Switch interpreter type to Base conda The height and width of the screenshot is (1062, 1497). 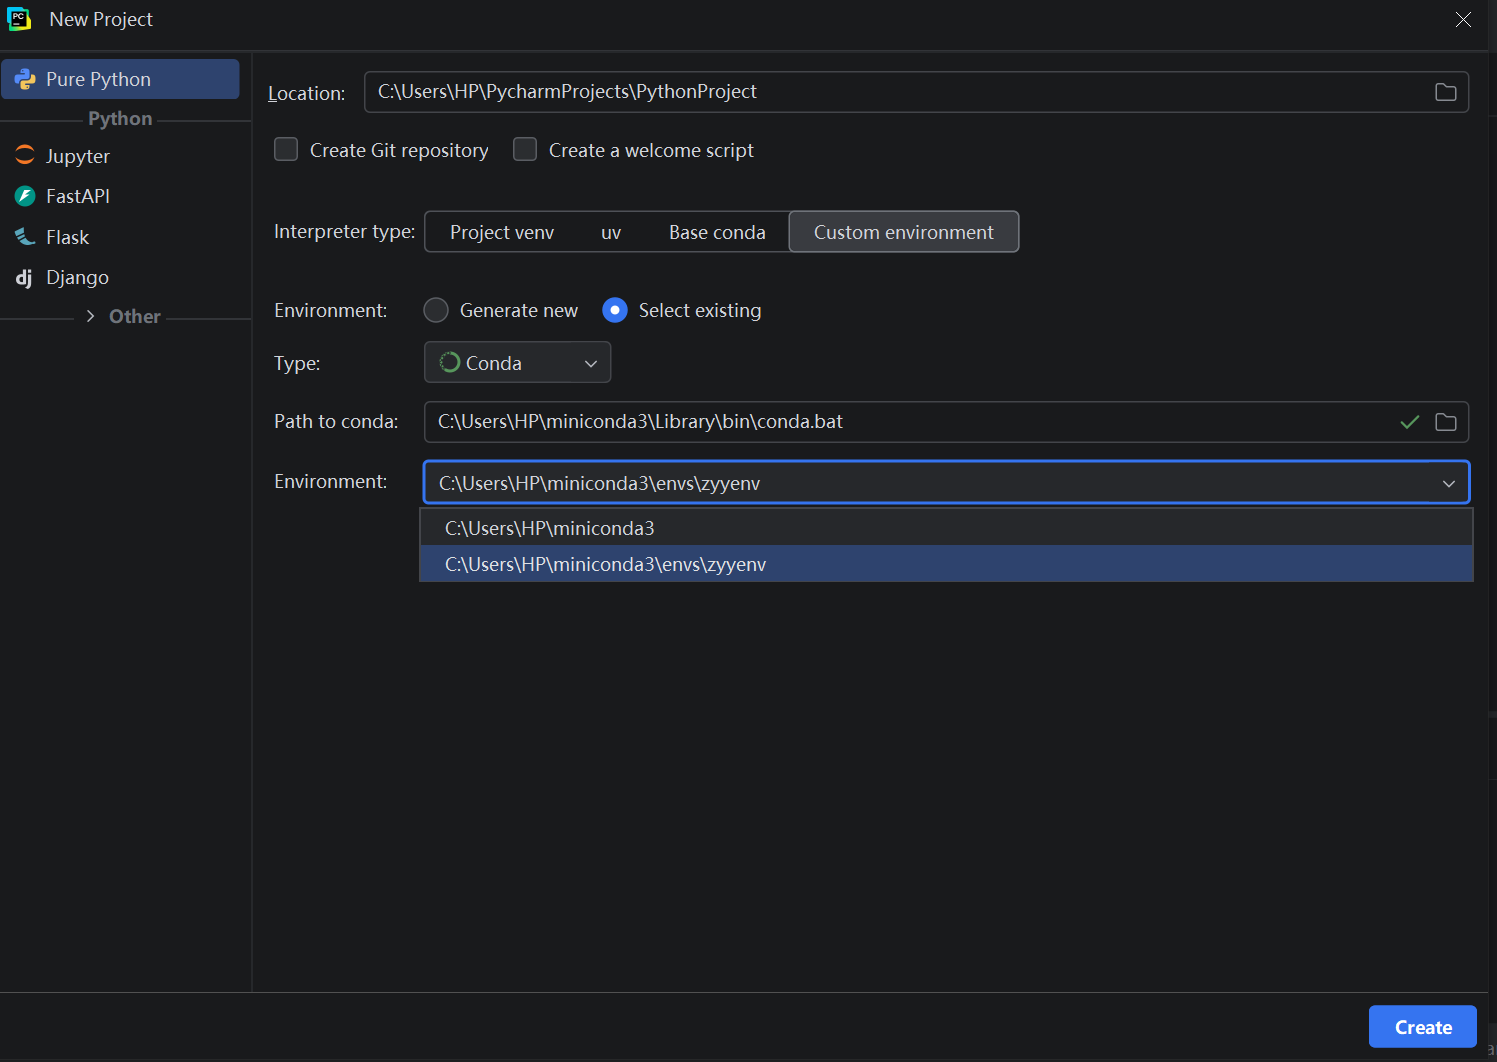[x=717, y=232]
